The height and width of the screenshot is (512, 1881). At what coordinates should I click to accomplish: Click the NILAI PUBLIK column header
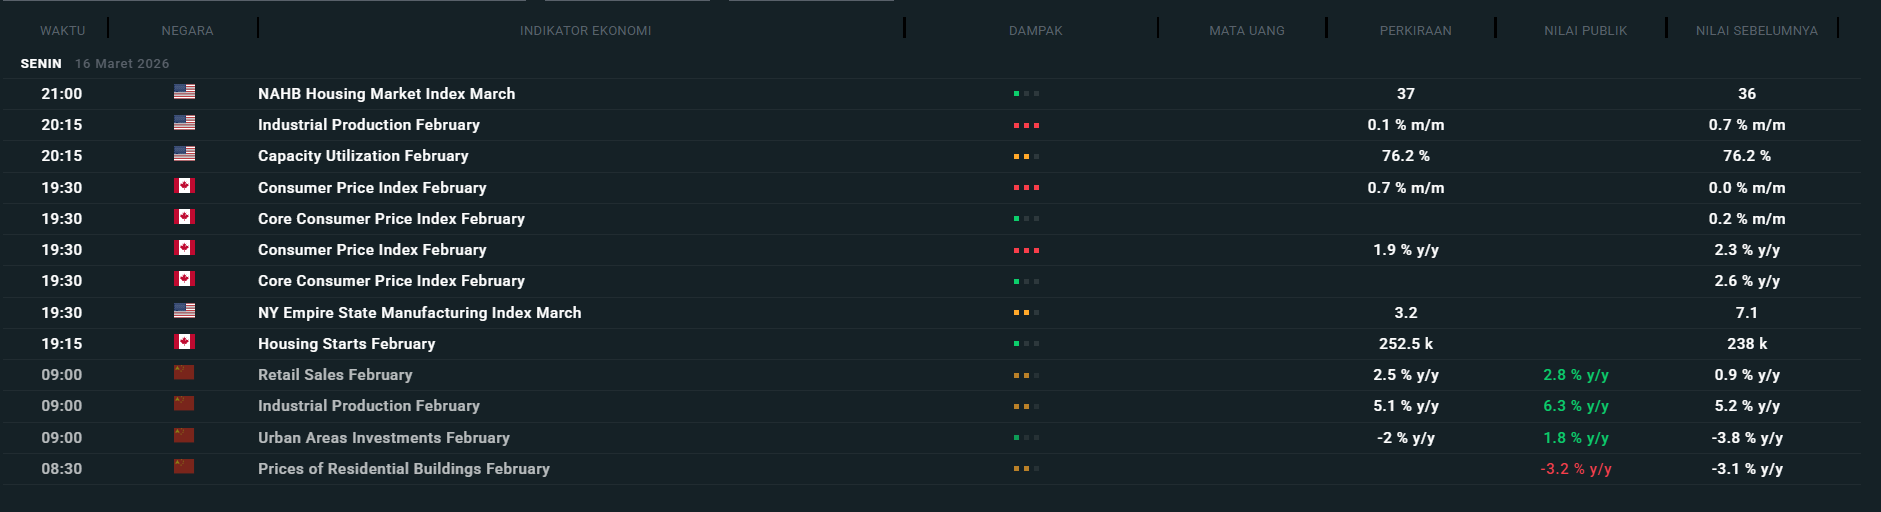click(1585, 31)
